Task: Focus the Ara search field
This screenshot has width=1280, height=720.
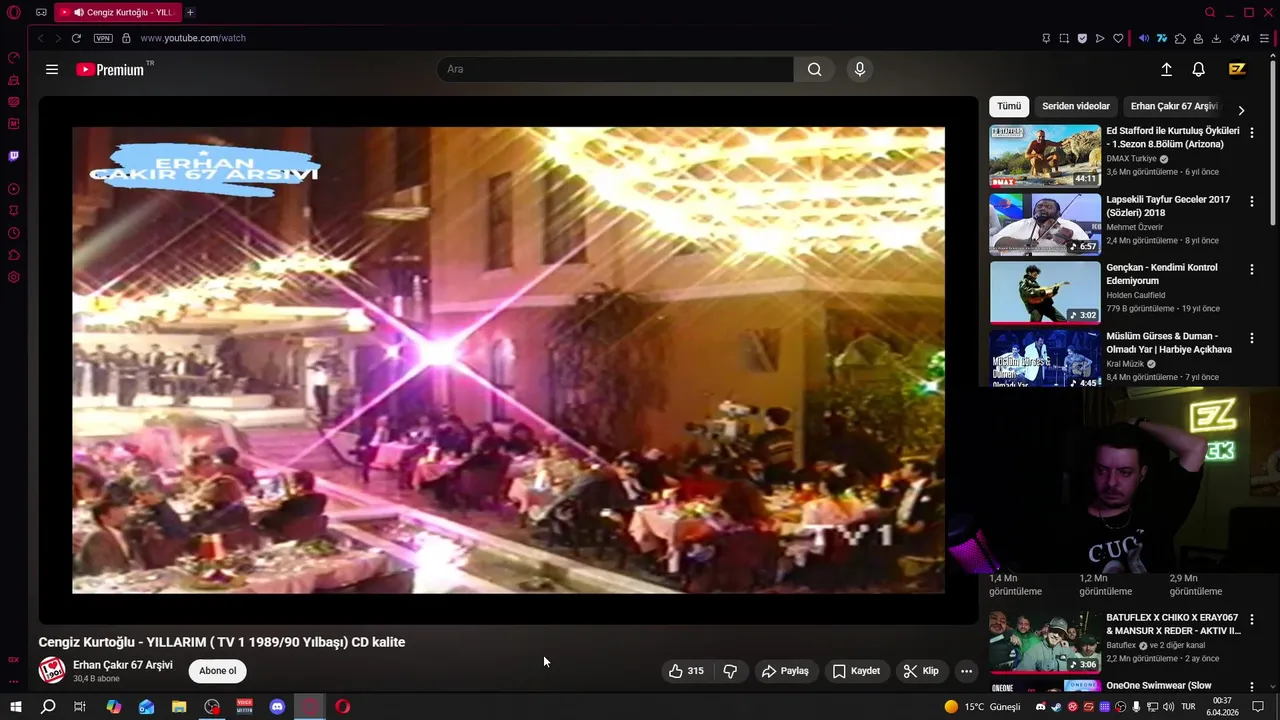Action: point(615,69)
